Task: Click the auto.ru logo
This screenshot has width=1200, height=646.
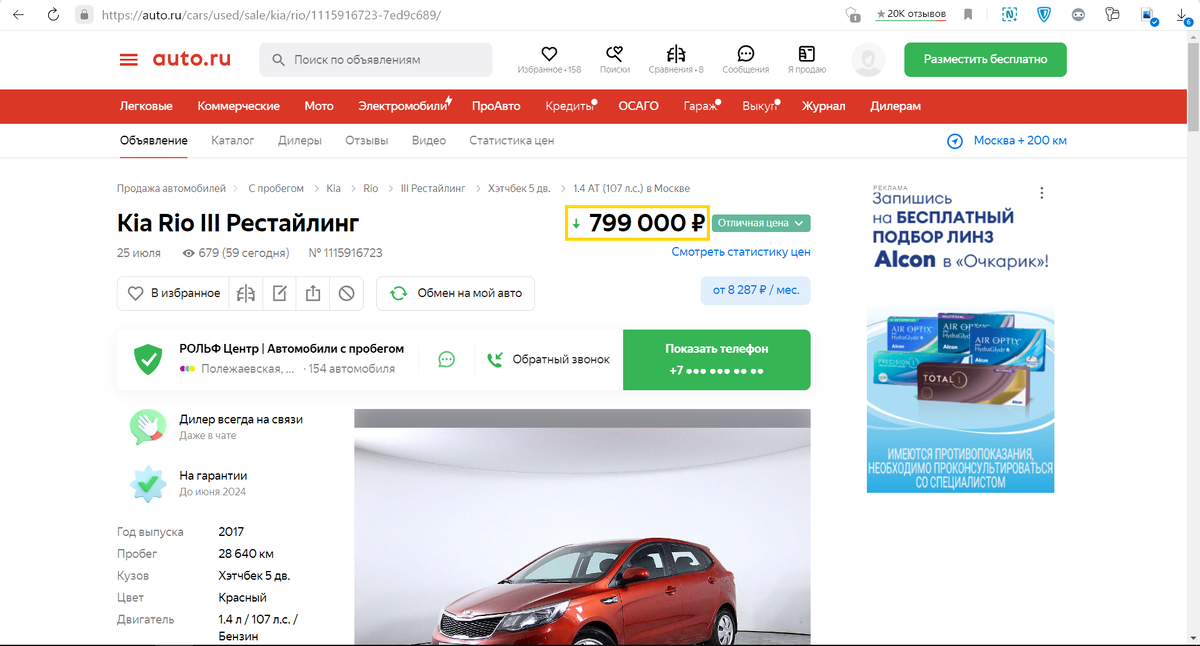Action: 191,59
